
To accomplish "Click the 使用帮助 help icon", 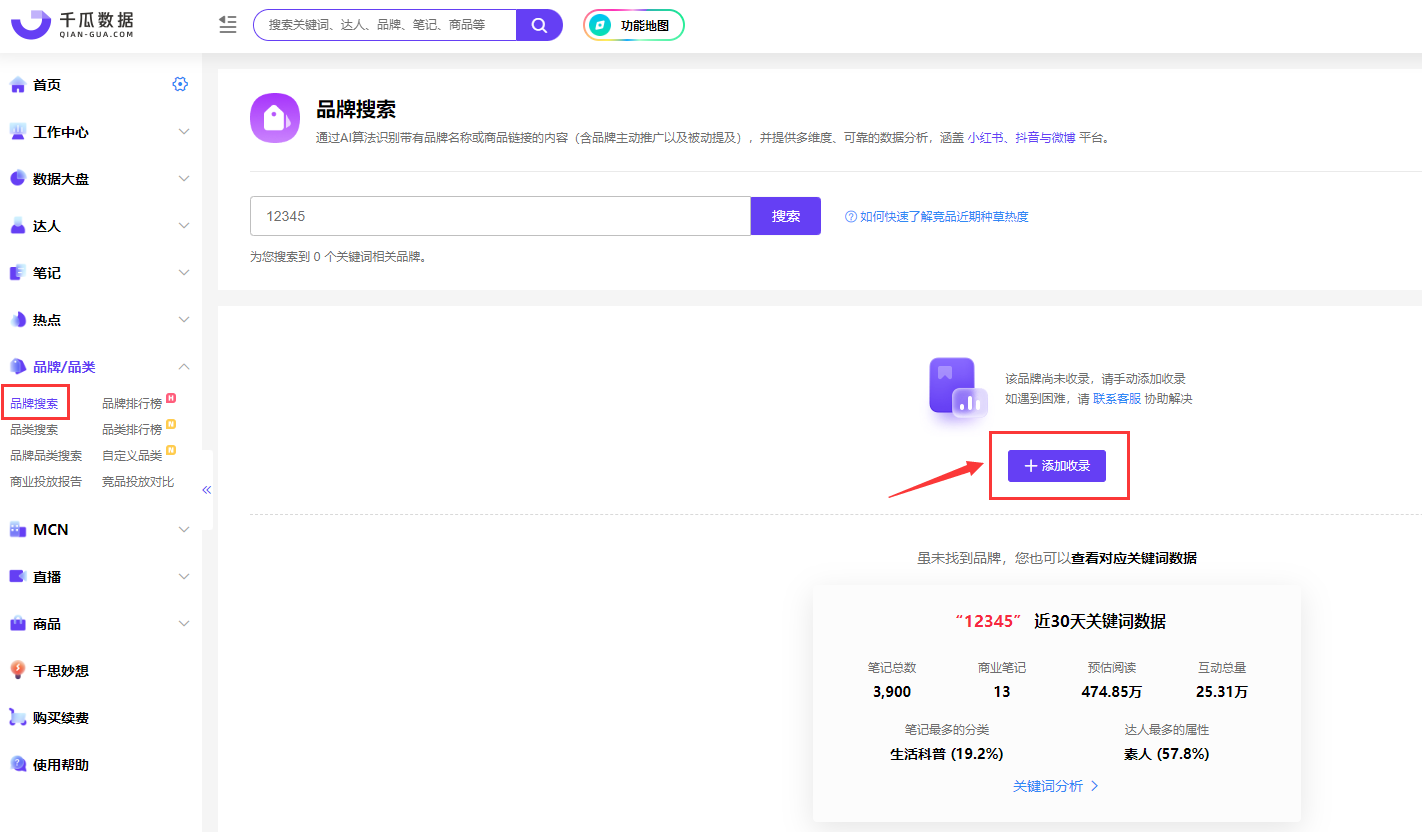I will click(19, 764).
